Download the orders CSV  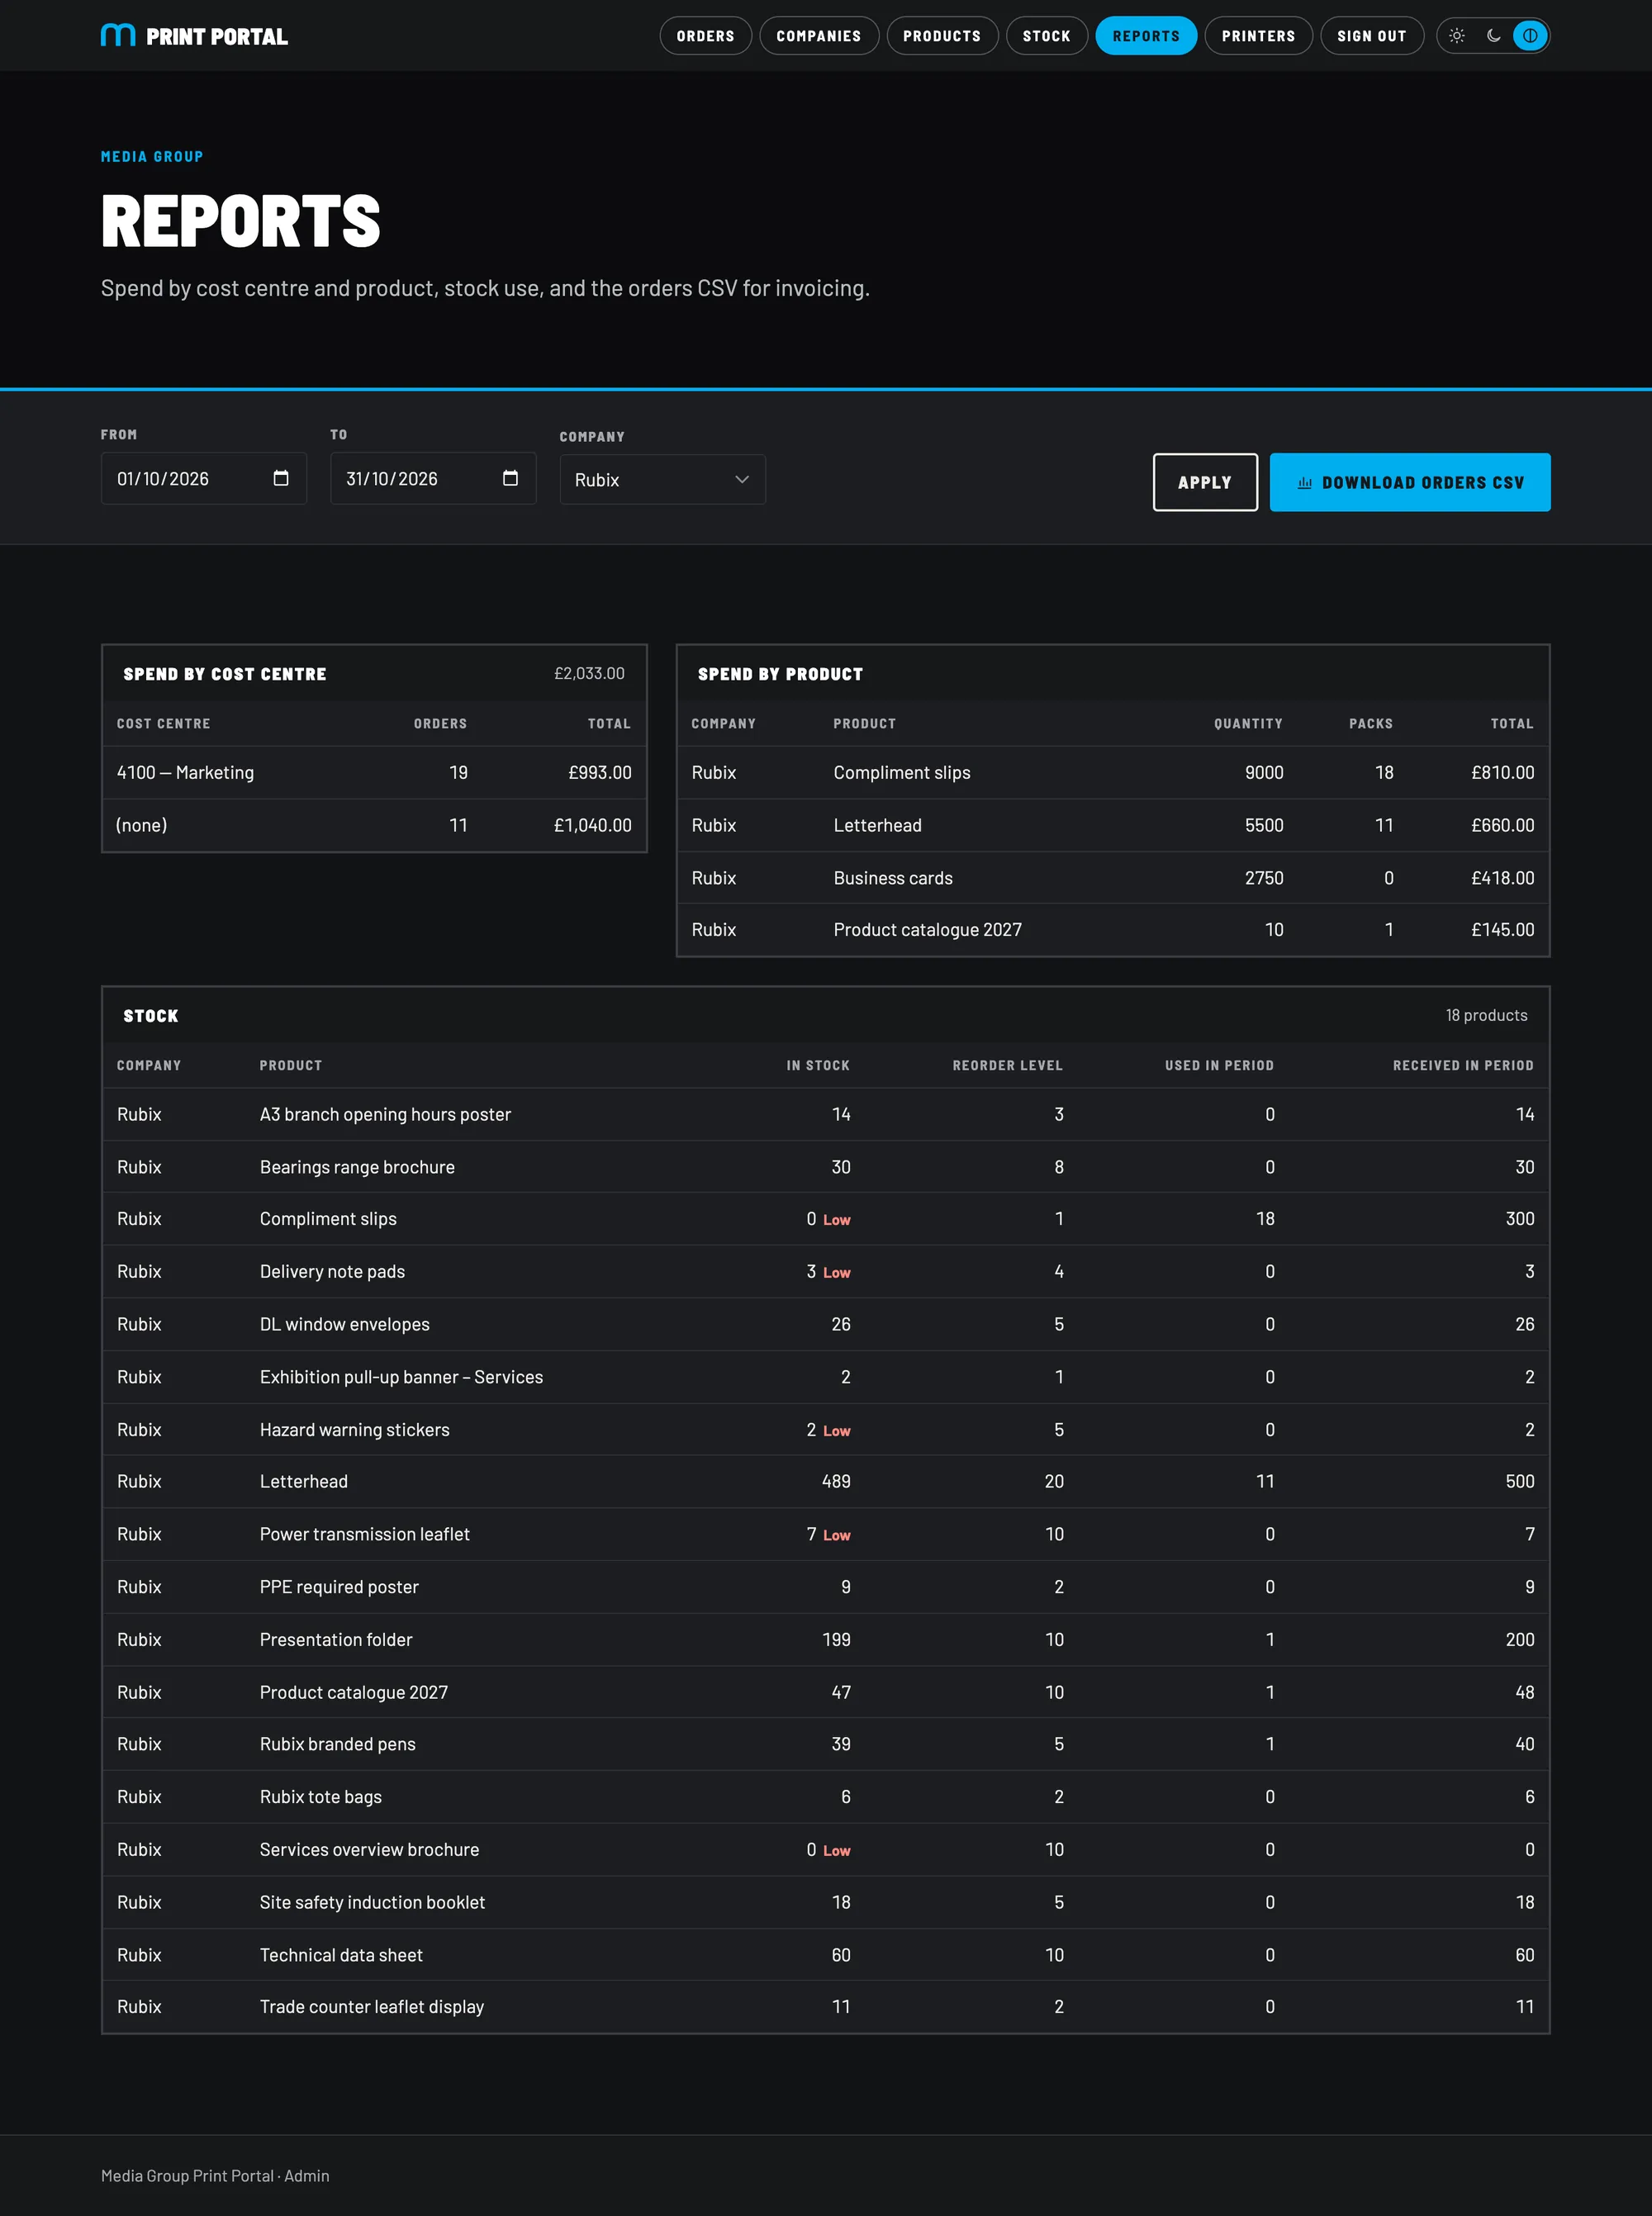1409,482
